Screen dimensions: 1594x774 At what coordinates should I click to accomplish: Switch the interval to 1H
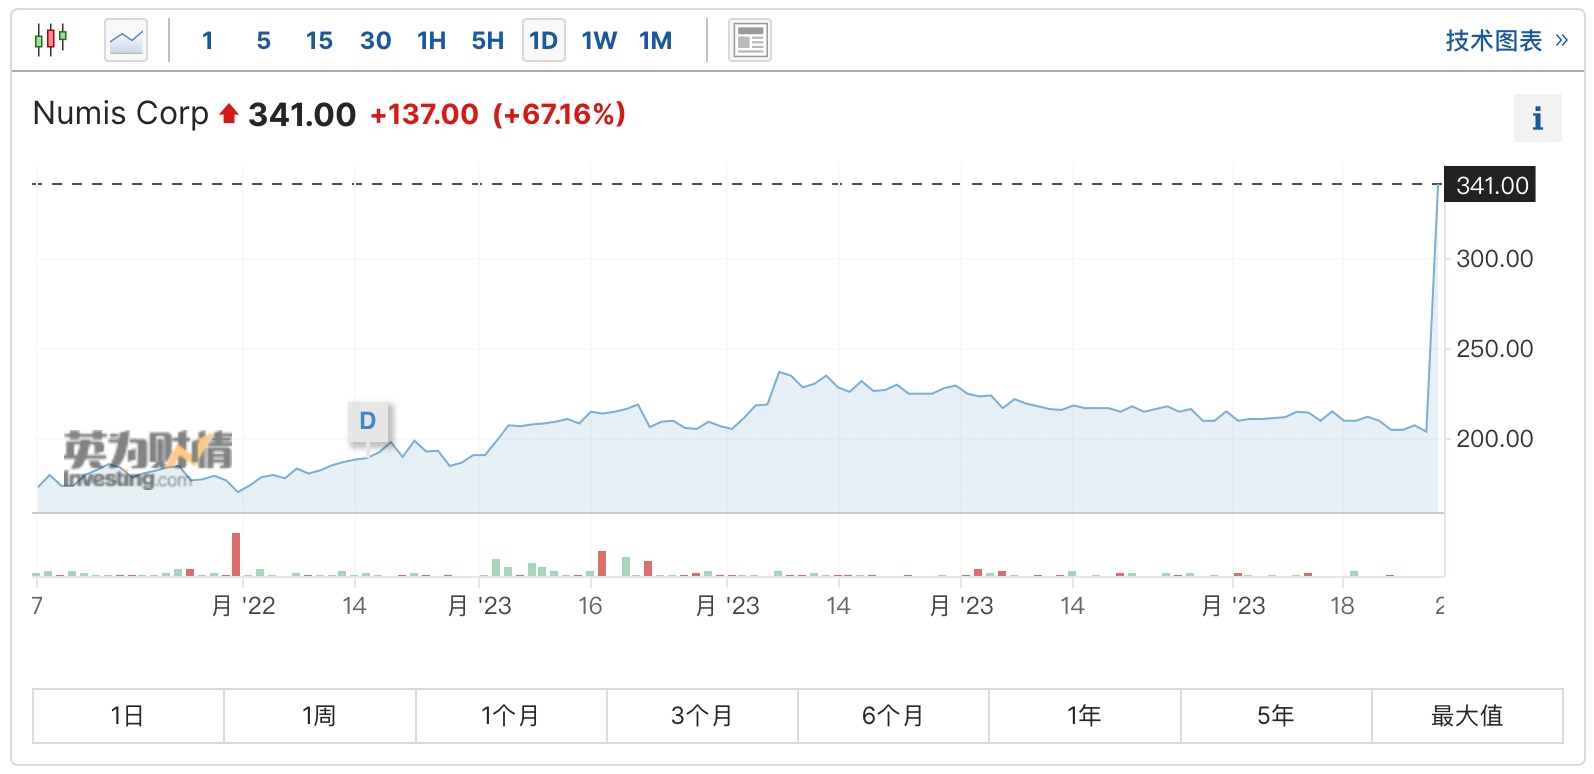tap(431, 40)
